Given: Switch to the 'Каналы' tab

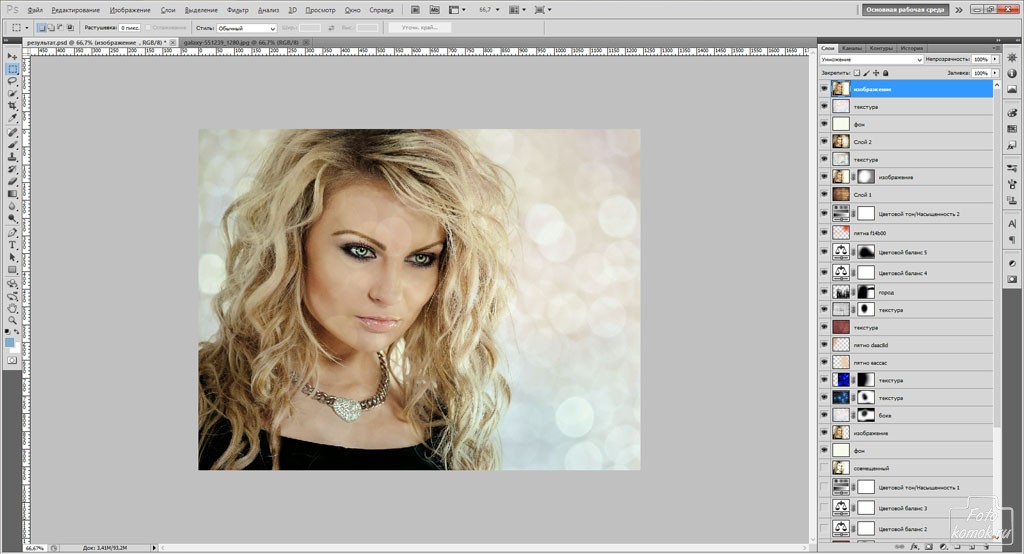Looking at the screenshot, I should (x=852, y=47).
